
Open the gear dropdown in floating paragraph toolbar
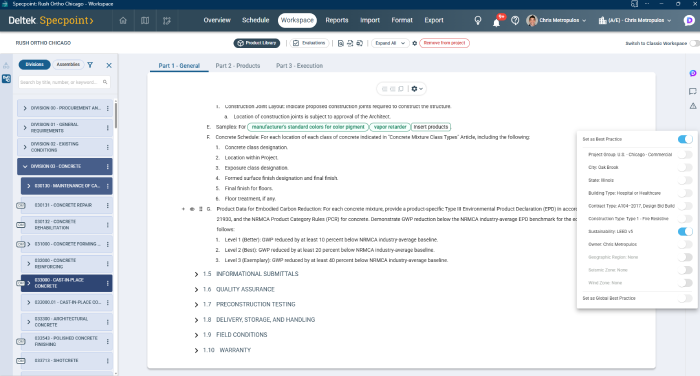pyautogui.click(x=417, y=89)
